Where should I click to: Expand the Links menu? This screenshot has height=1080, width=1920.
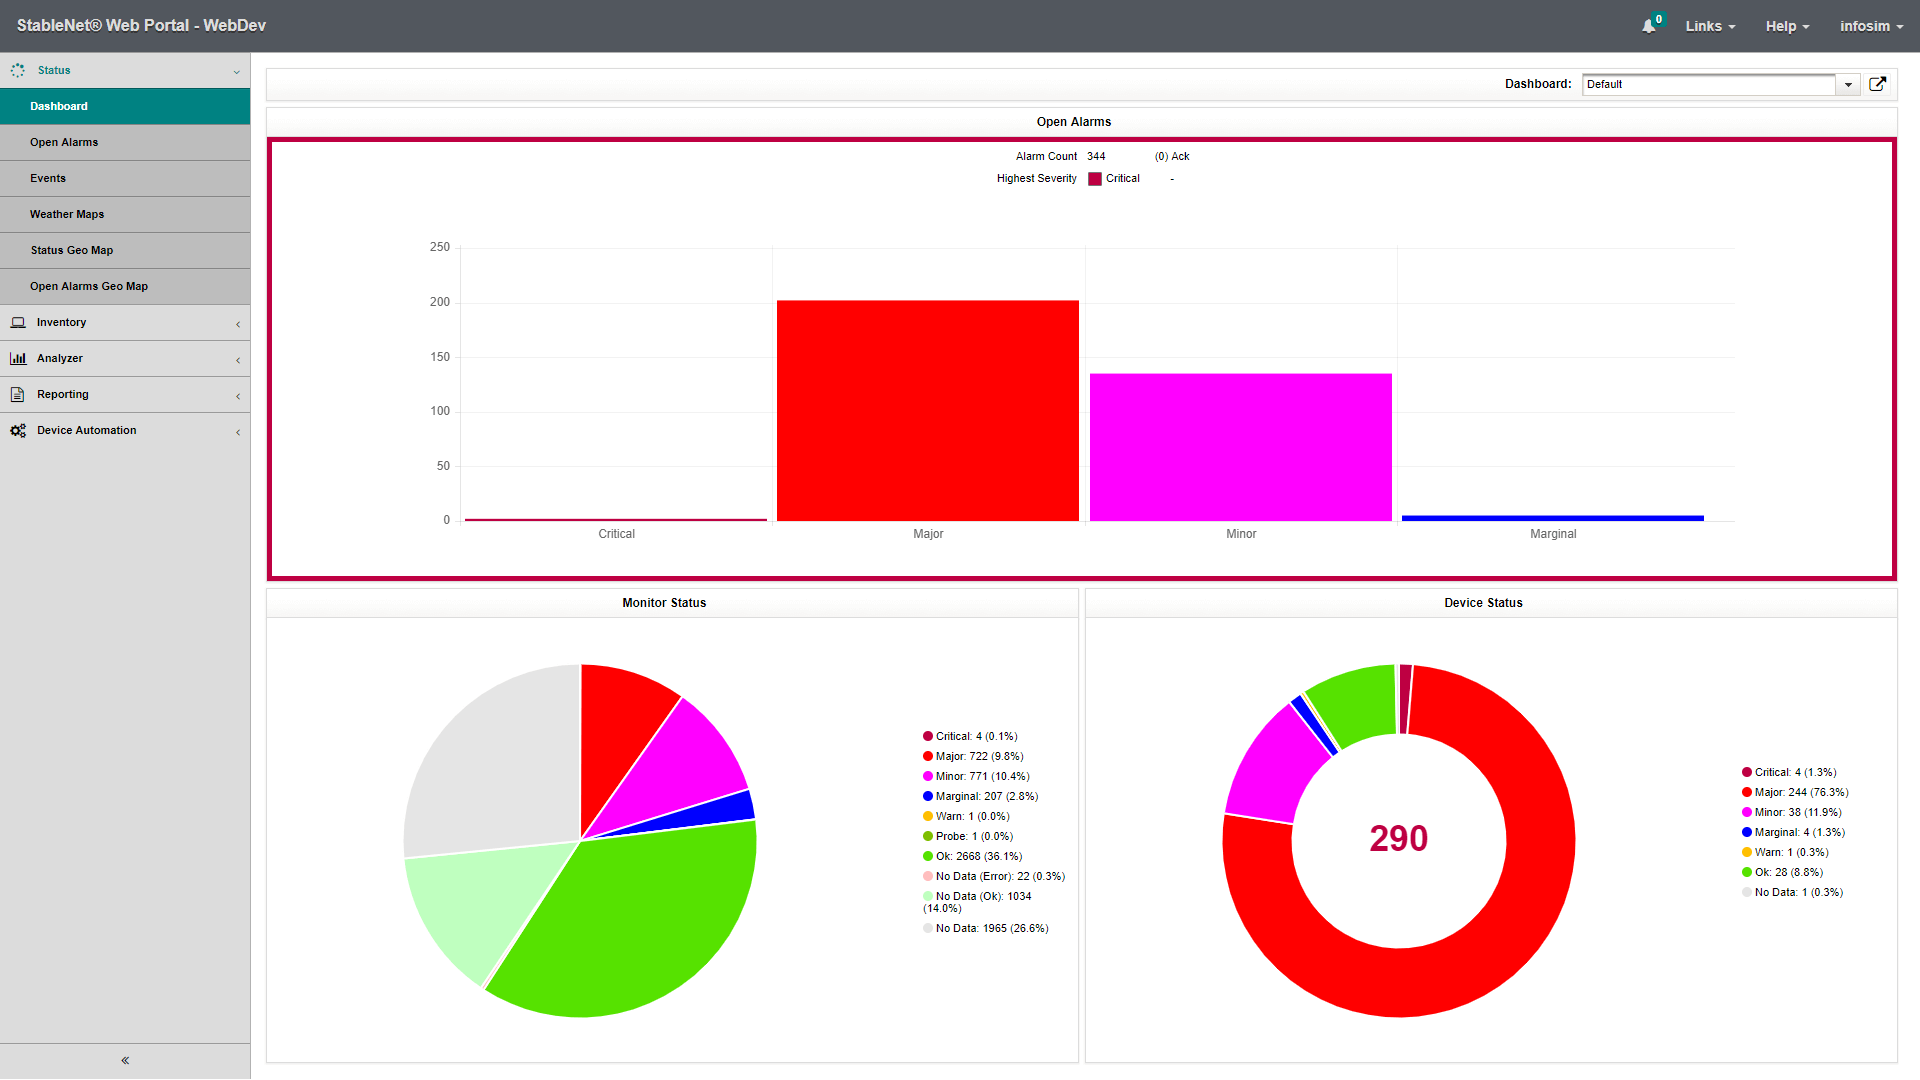[x=1710, y=26]
